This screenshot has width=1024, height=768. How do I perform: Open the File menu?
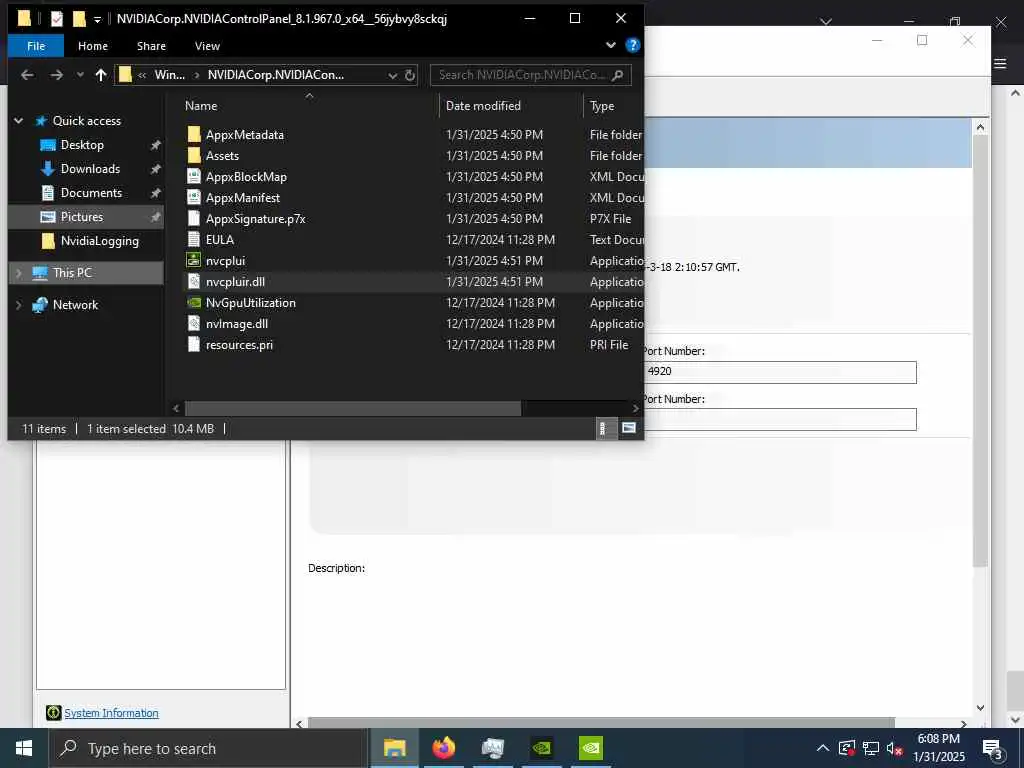(x=36, y=46)
